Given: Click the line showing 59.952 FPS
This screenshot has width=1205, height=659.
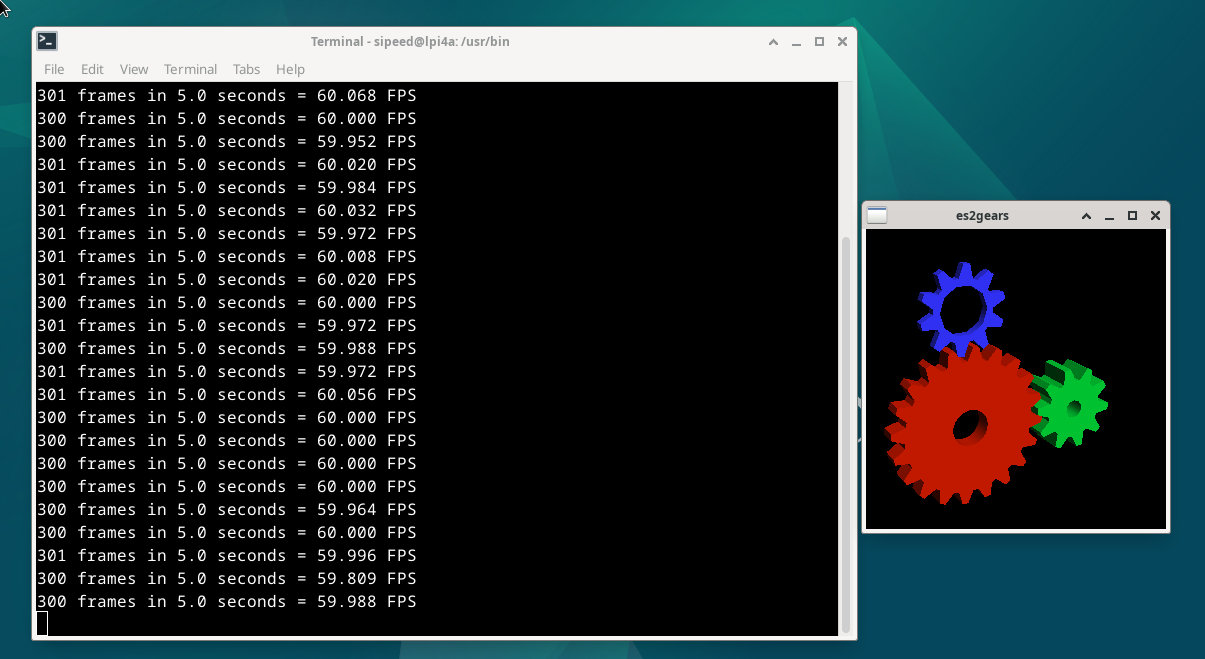Looking at the screenshot, I should click(227, 142).
